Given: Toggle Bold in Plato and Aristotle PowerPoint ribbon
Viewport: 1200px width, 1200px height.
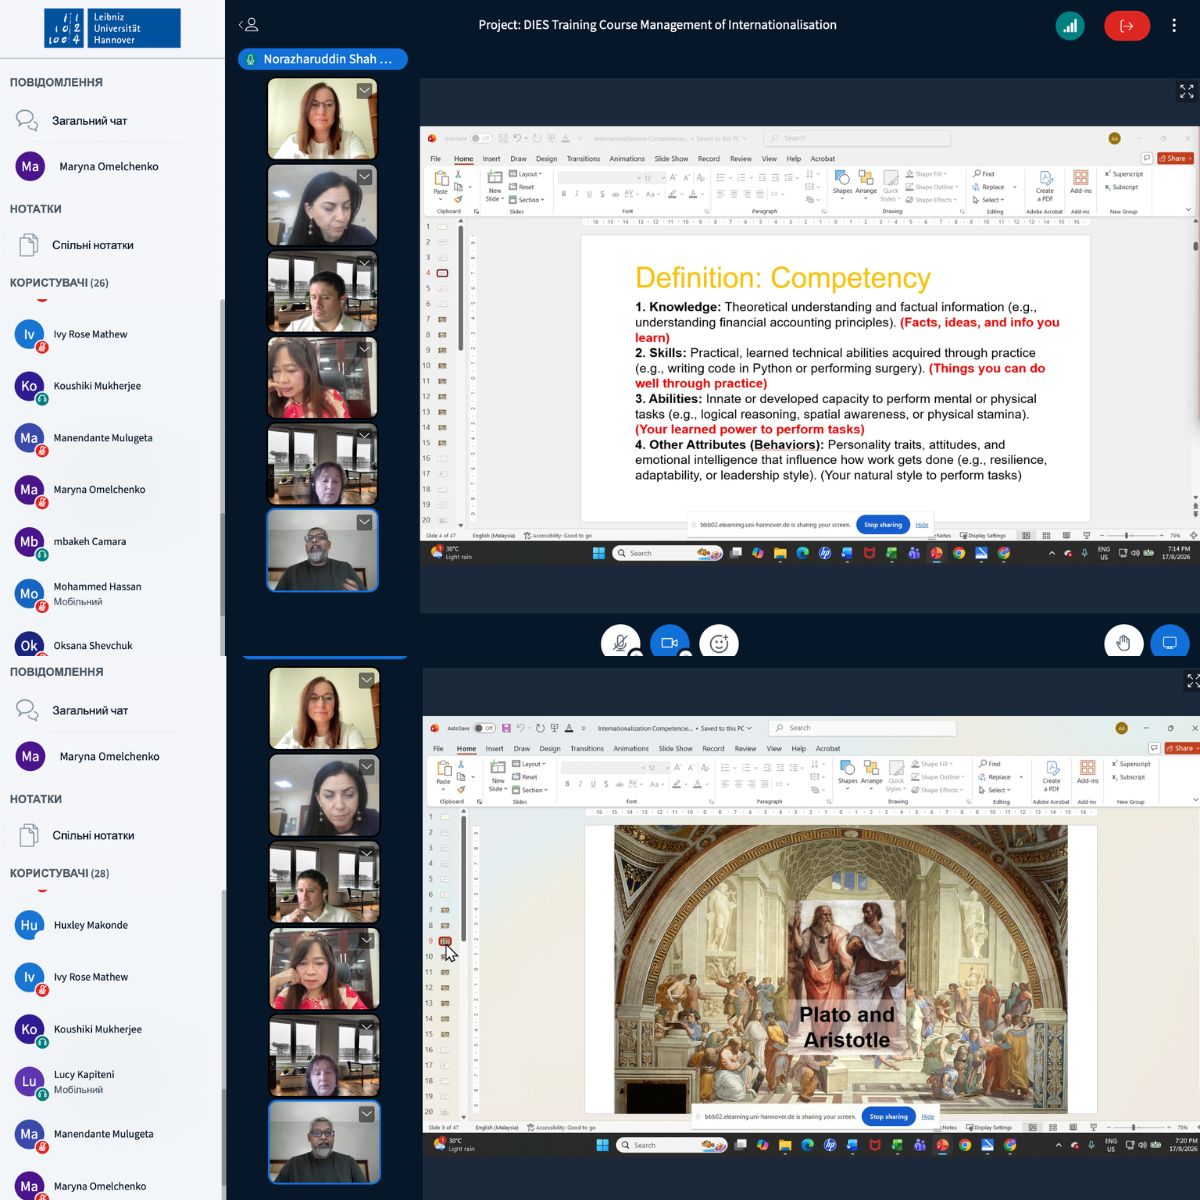Looking at the screenshot, I should click(x=567, y=784).
